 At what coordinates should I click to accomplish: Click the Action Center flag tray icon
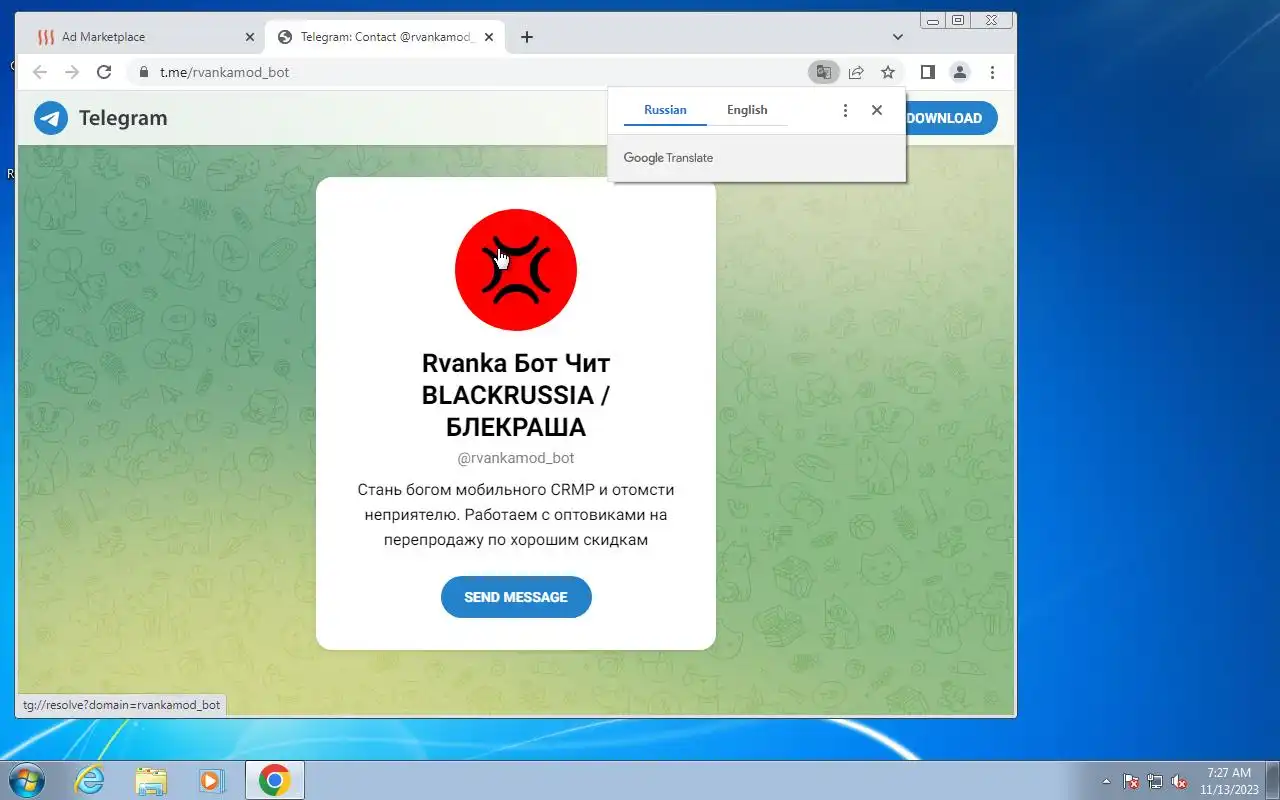click(x=1131, y=781)
